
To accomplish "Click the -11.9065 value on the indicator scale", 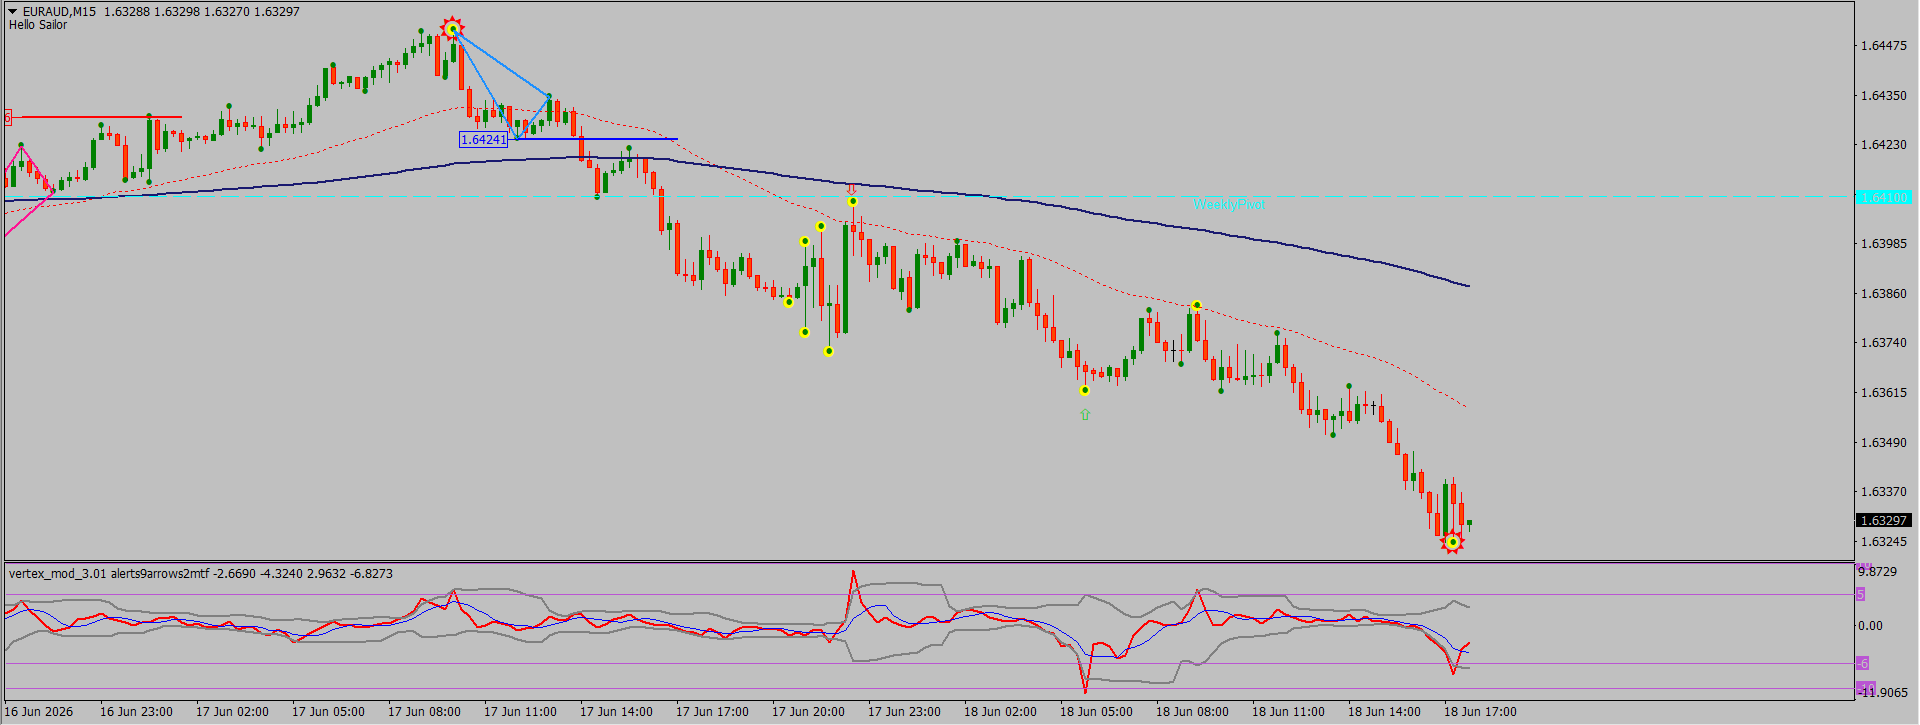I will pyautogui.click(x=1882, y=692).
